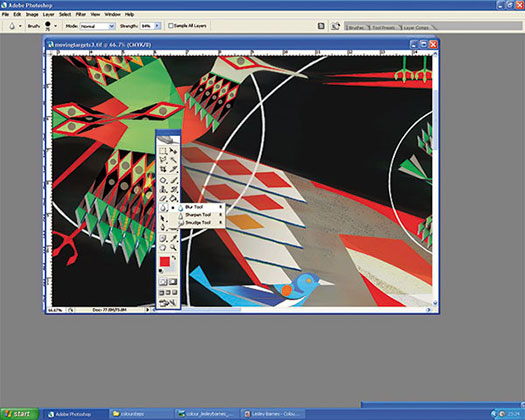Select the Crop tool

(x=163, y=169)
